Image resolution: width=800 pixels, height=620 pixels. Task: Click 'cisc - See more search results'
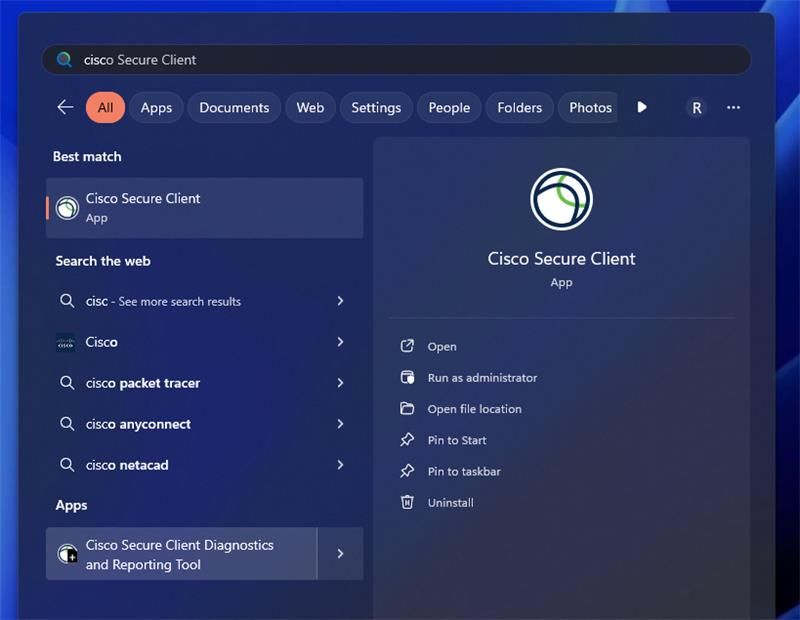[178, 301]
